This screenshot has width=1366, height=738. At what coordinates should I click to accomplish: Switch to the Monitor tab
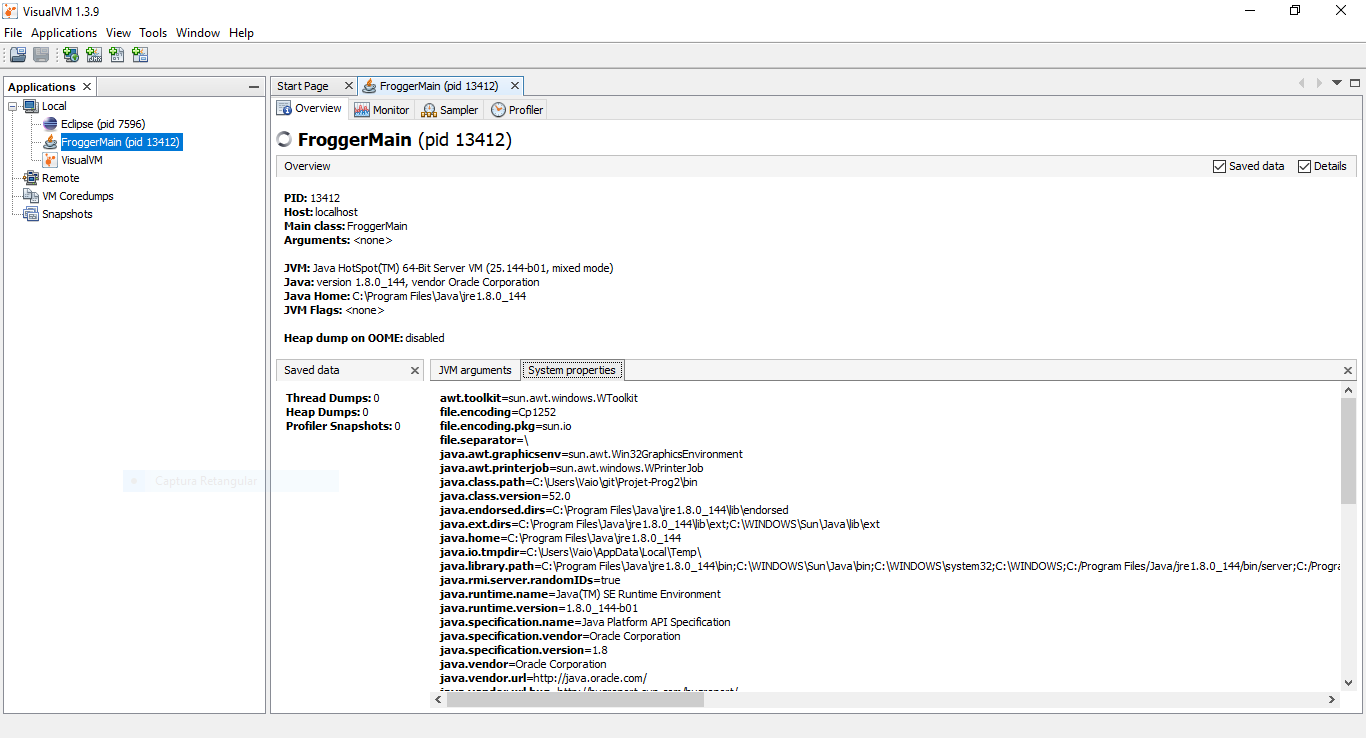click(x=382, y=110)
